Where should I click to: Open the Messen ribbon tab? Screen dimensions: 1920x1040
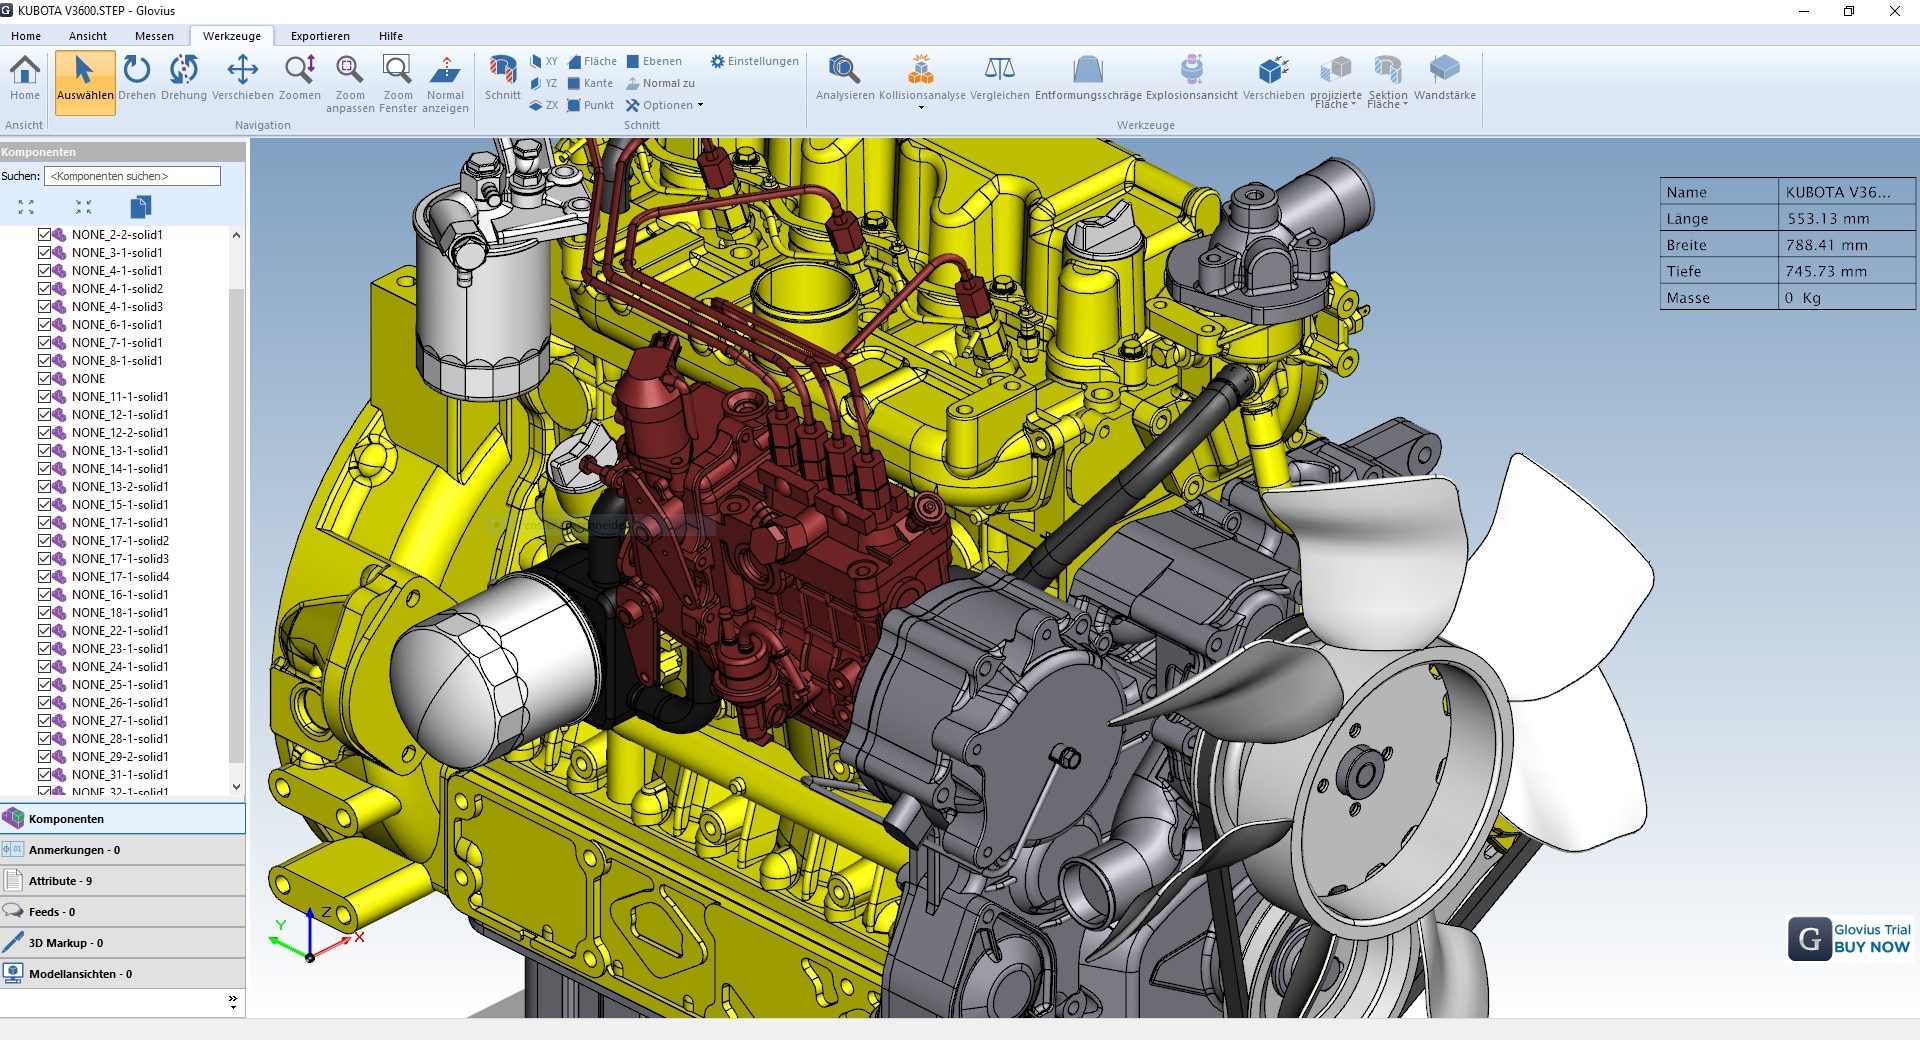pos(154,36)
